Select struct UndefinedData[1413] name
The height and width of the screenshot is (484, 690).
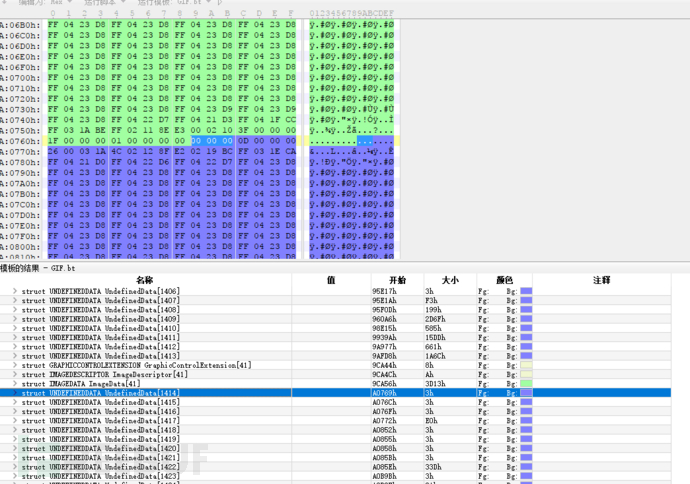coord(101,356)
